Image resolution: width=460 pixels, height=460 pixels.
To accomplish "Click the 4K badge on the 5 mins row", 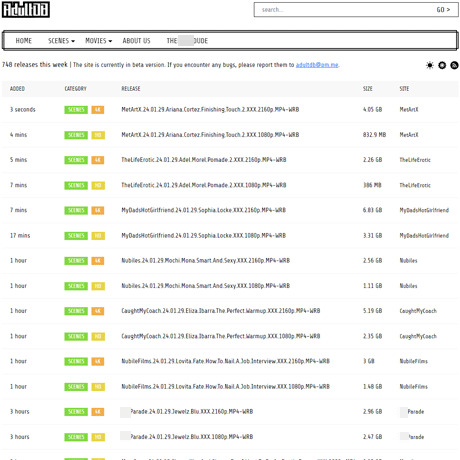I will point(98,160).
